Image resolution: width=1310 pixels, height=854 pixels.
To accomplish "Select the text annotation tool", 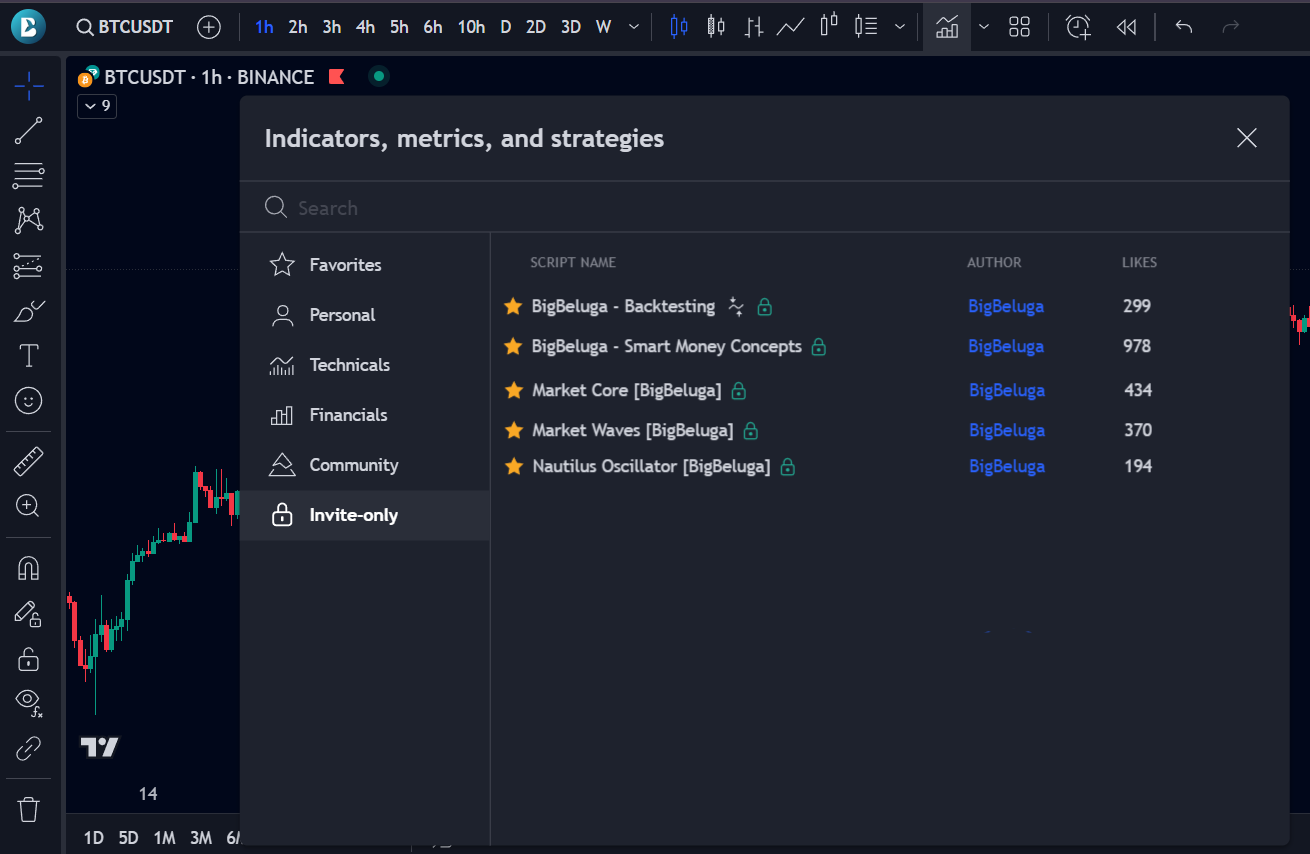I will [29, 356].
